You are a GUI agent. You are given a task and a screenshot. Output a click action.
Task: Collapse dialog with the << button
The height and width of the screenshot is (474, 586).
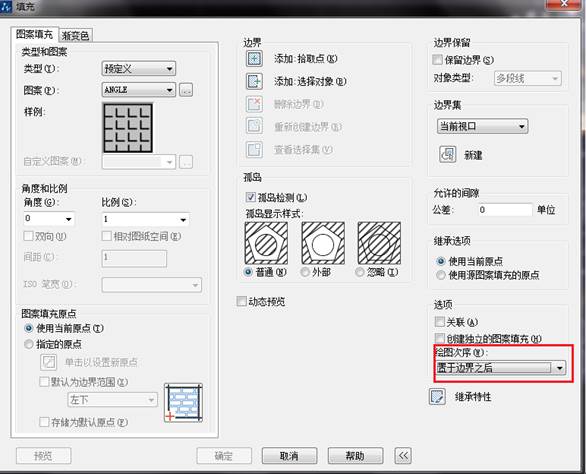403,456
